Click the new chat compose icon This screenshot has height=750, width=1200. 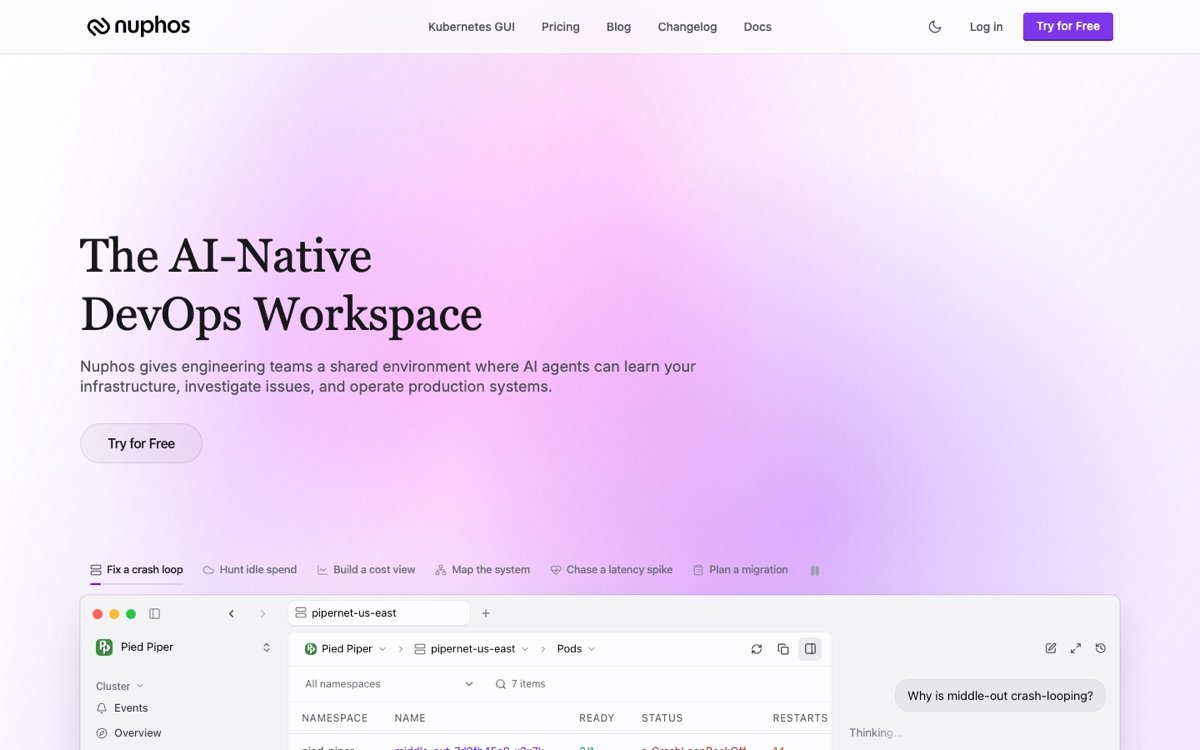[x=1051, y=648]
